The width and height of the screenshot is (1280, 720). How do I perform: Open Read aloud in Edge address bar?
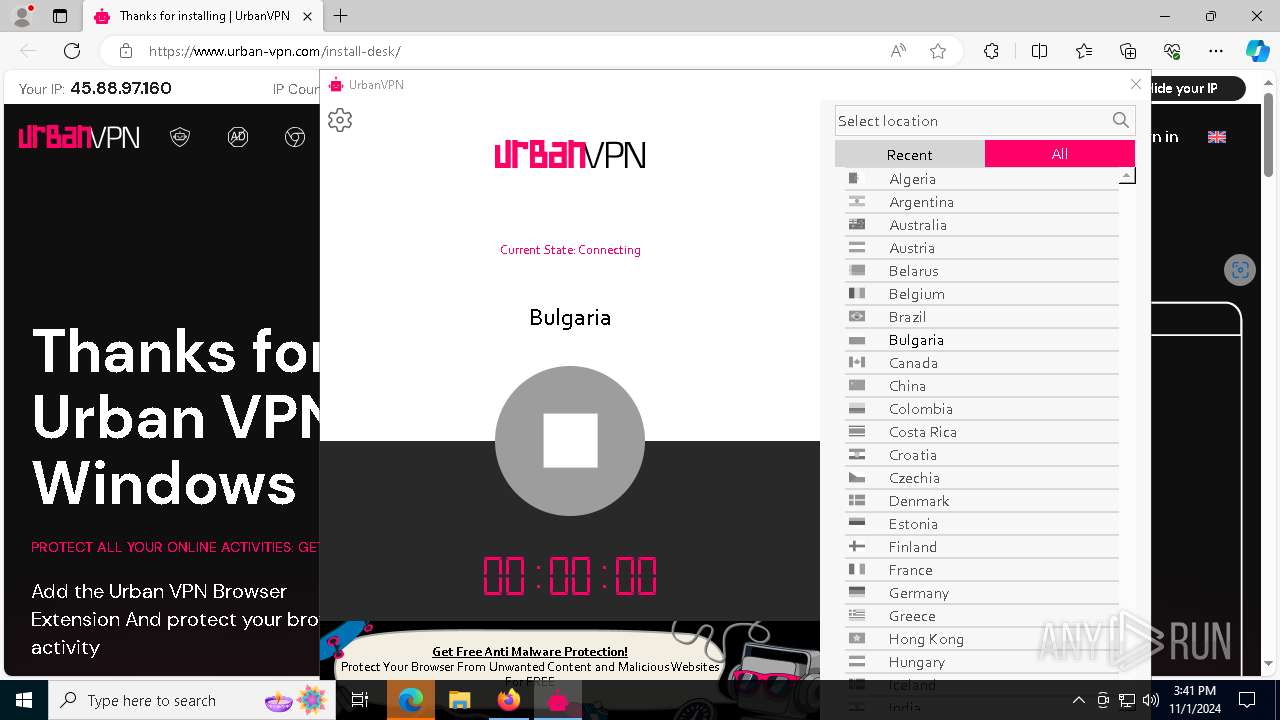[x=898, y=51]
